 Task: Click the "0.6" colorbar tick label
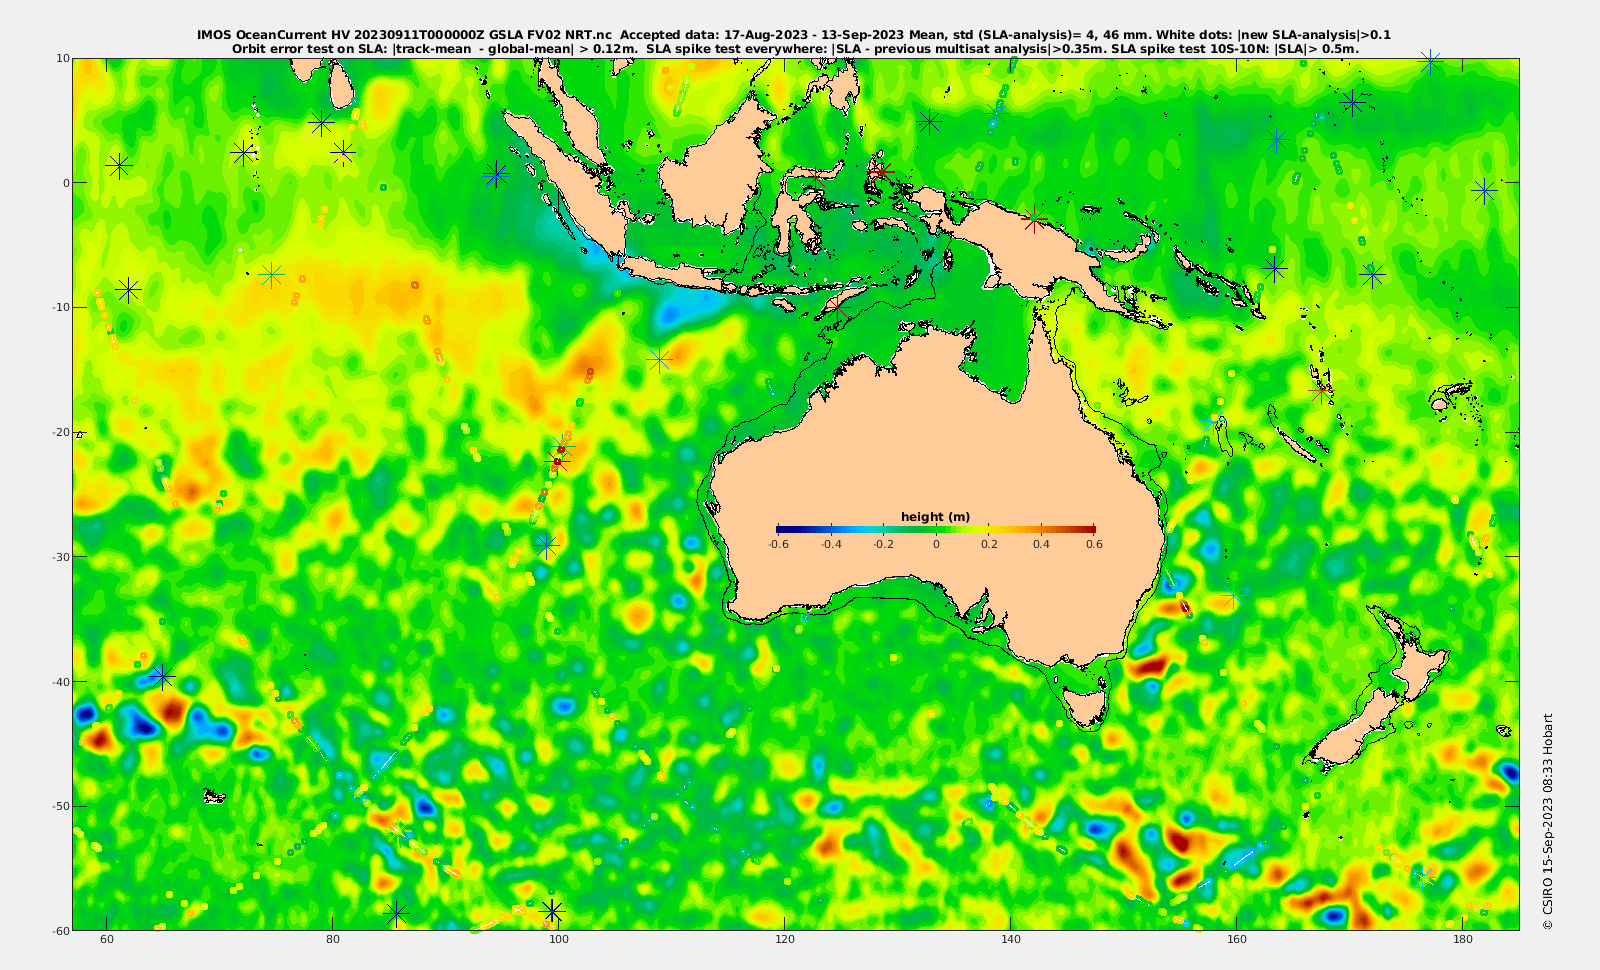1094,544
